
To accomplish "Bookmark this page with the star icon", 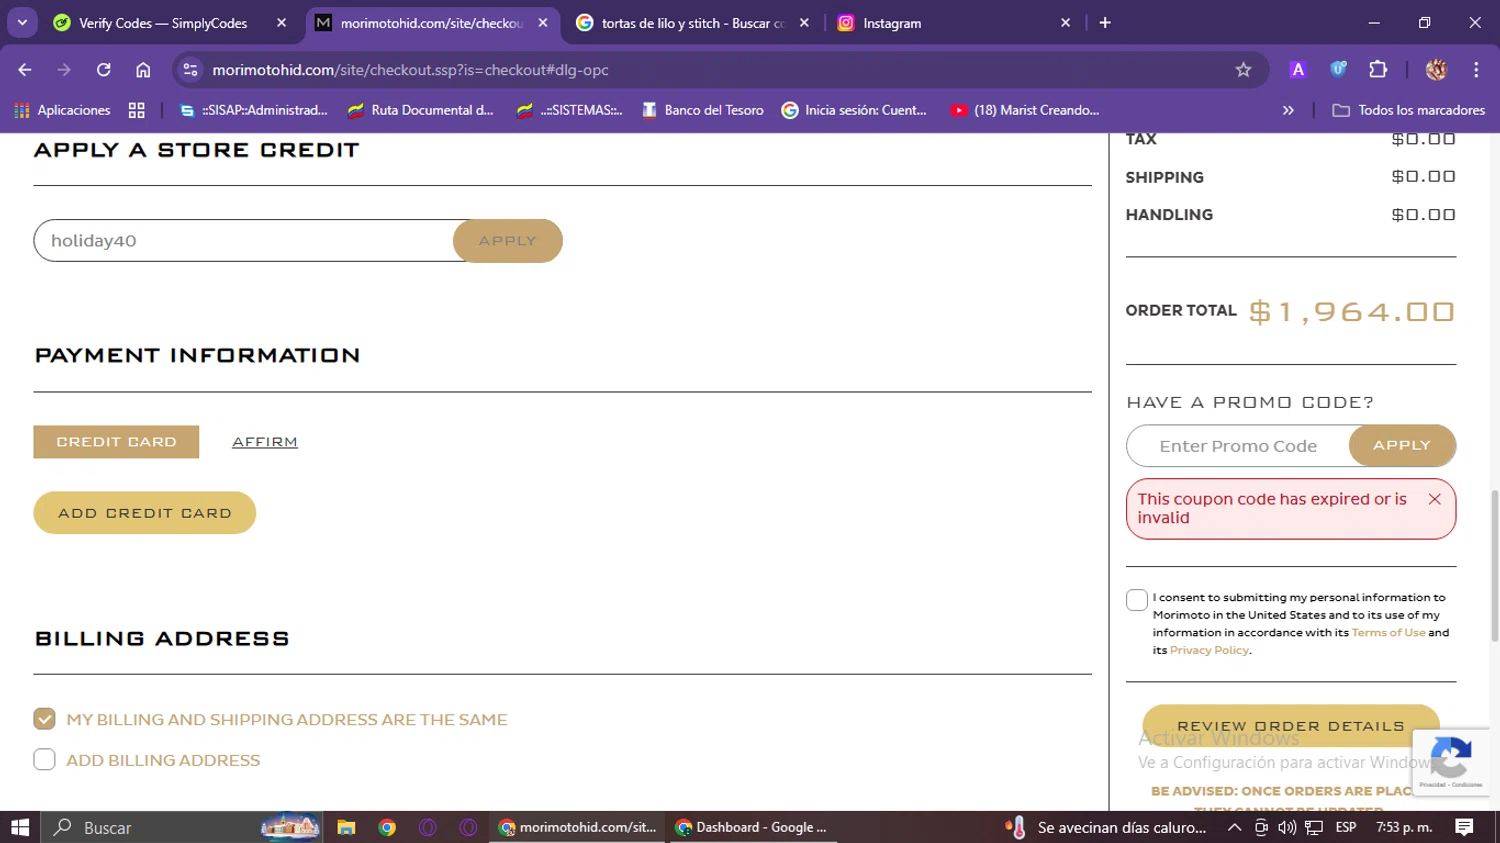I will tap(1243, 70).
